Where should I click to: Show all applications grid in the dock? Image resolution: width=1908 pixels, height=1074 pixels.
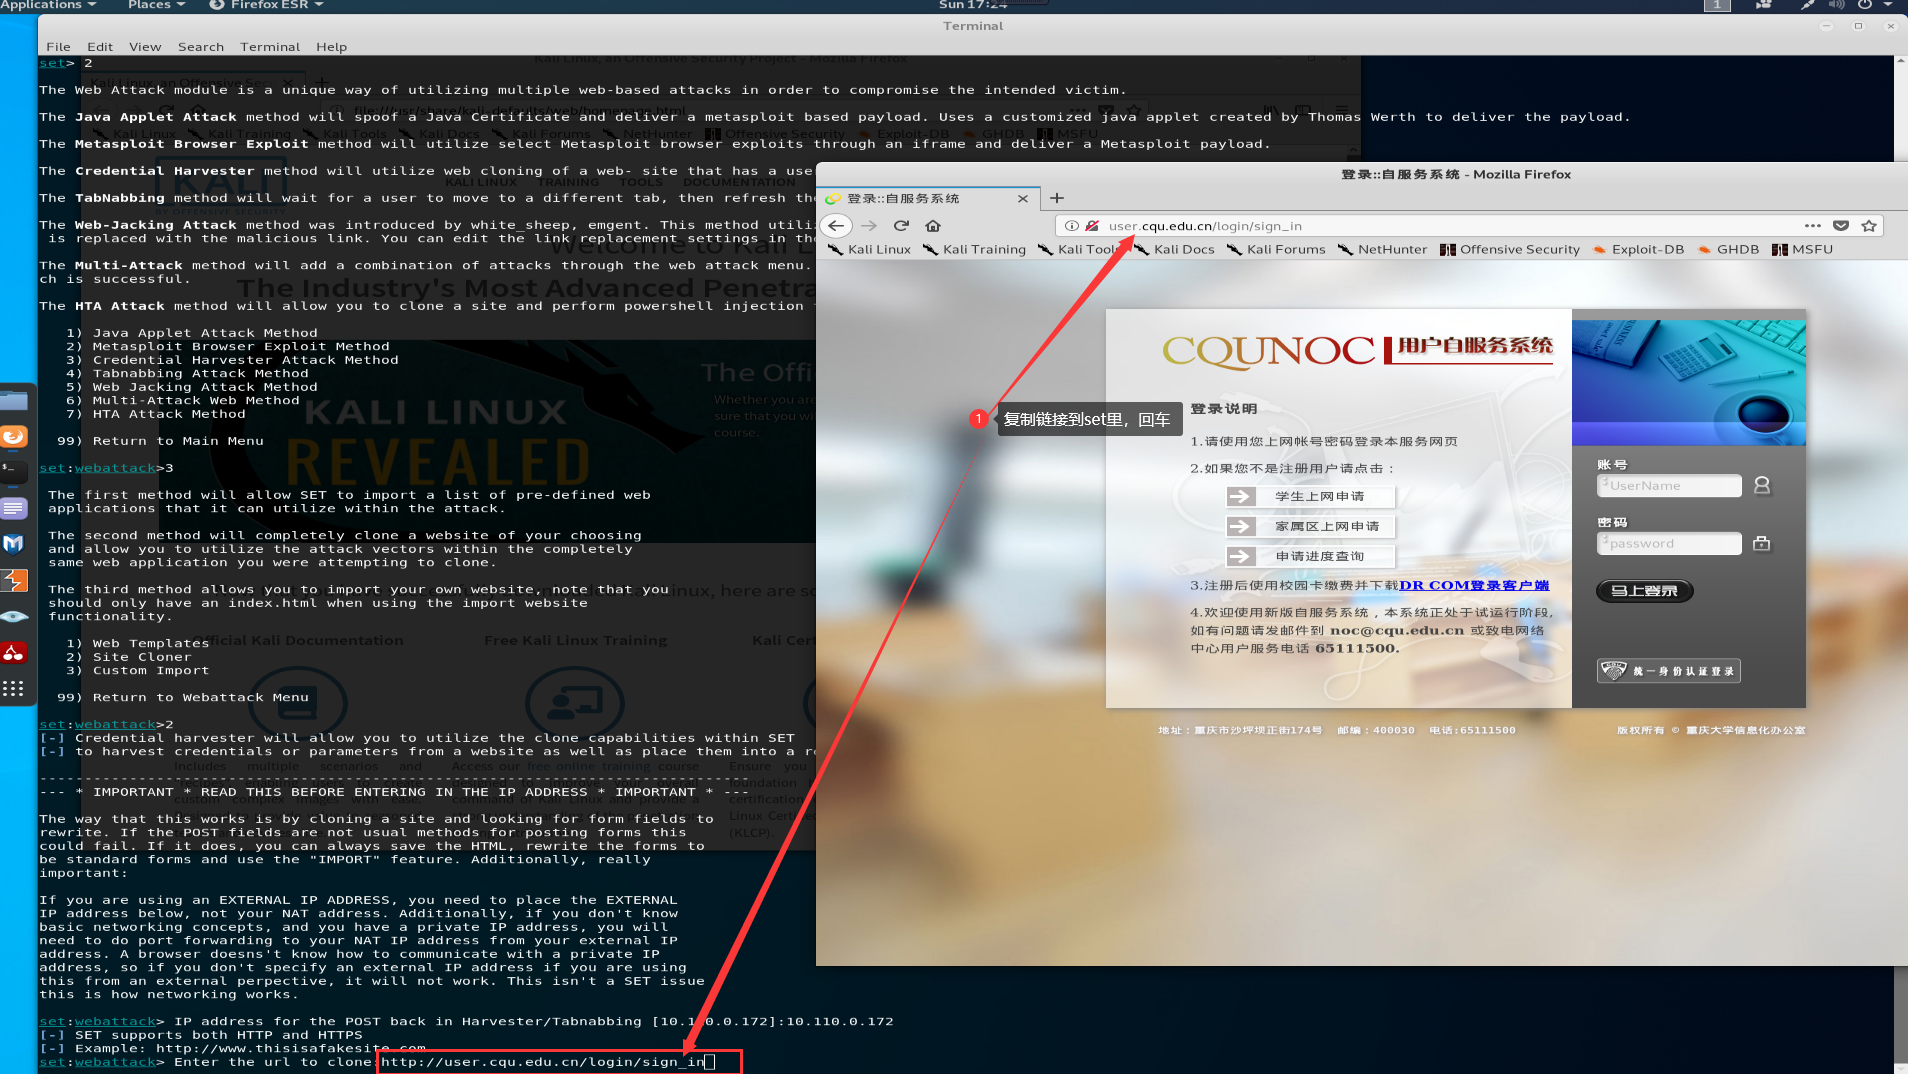pos(14,688)
